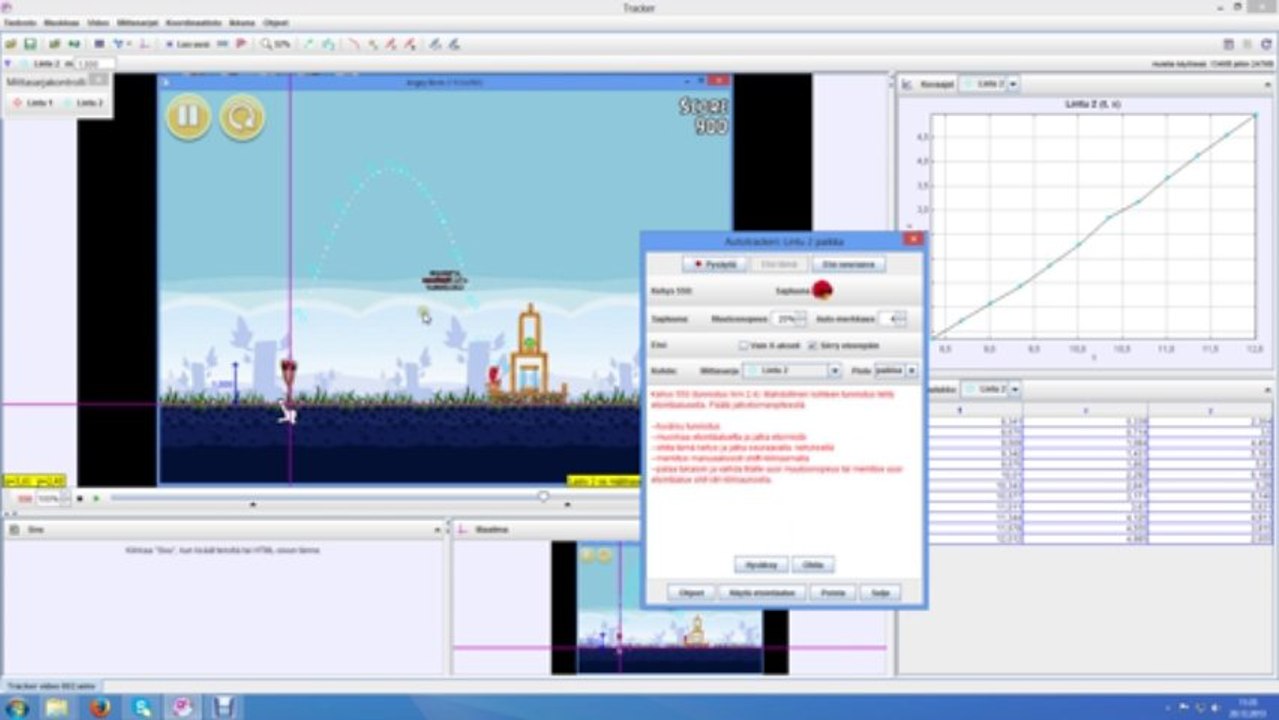Click the Ohita button in Autotracker
1279x720 pixels.
tap(813, 565)
